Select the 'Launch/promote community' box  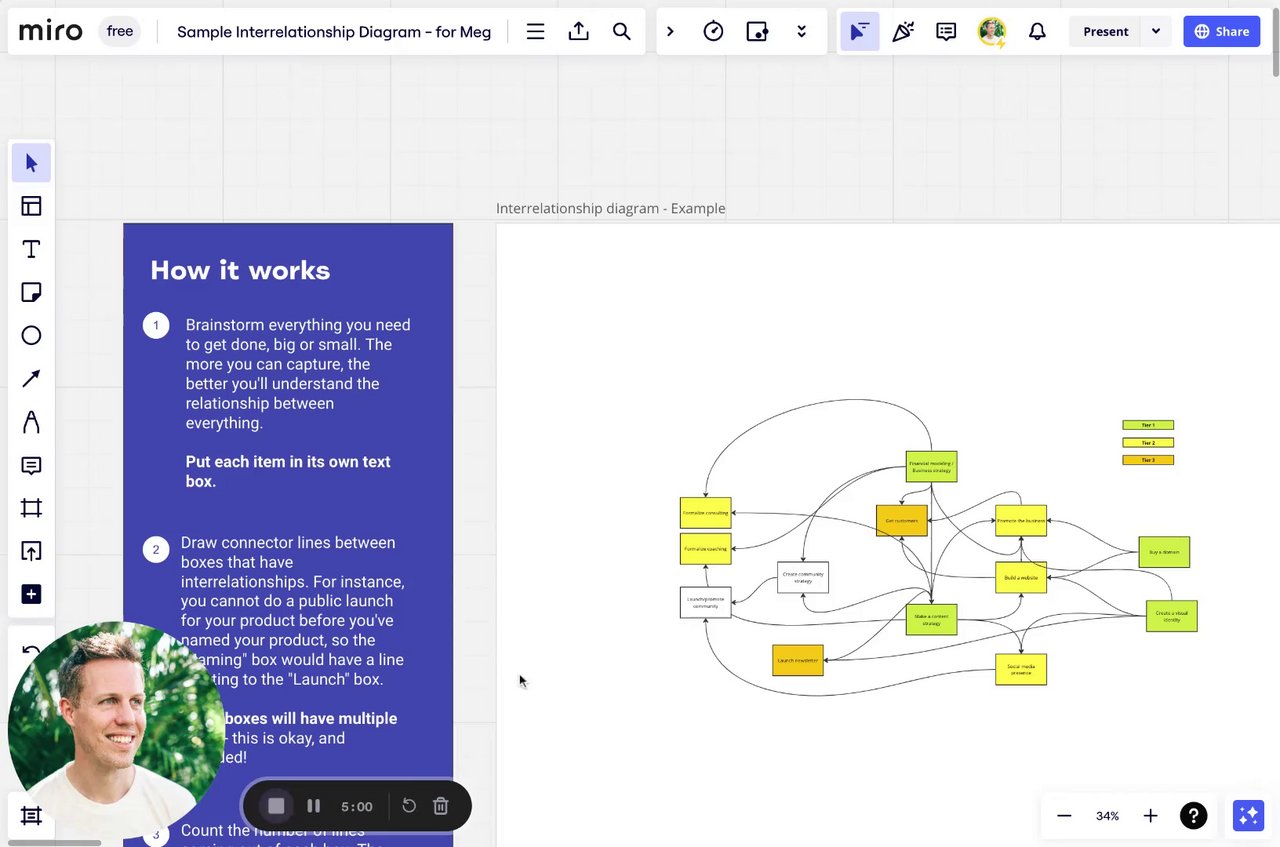[x=705, y=602]
